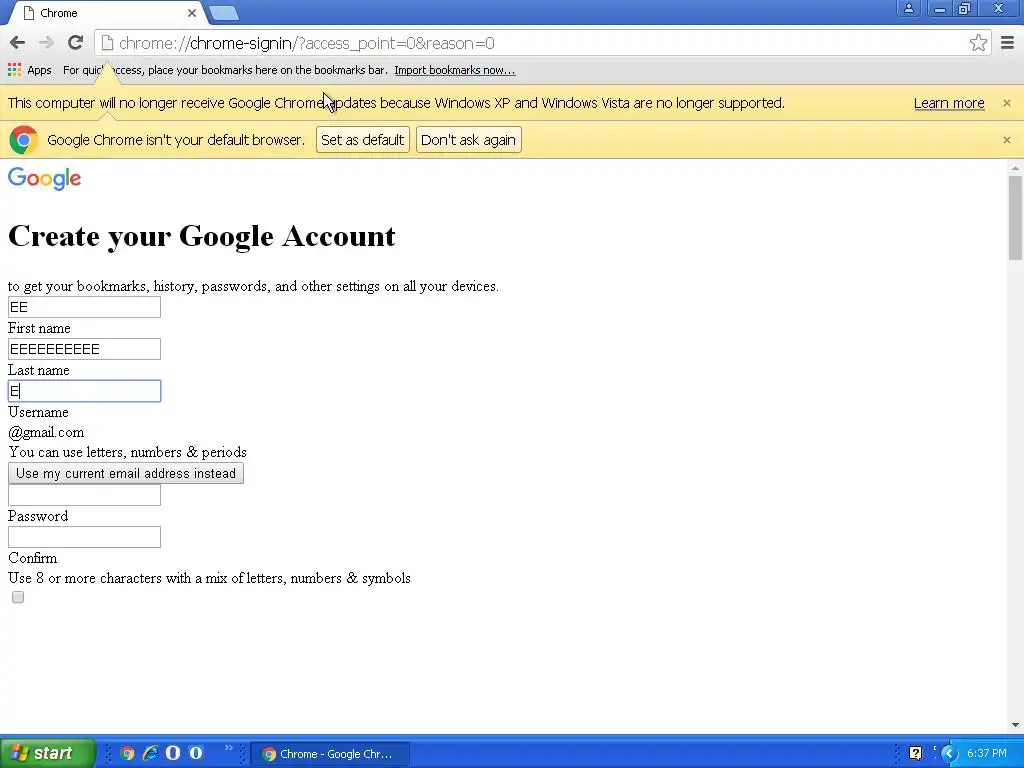Click the vertical scrollbar thumb
The height and width of the screenshot is (768, 1024).
(x=1015, y=218)
